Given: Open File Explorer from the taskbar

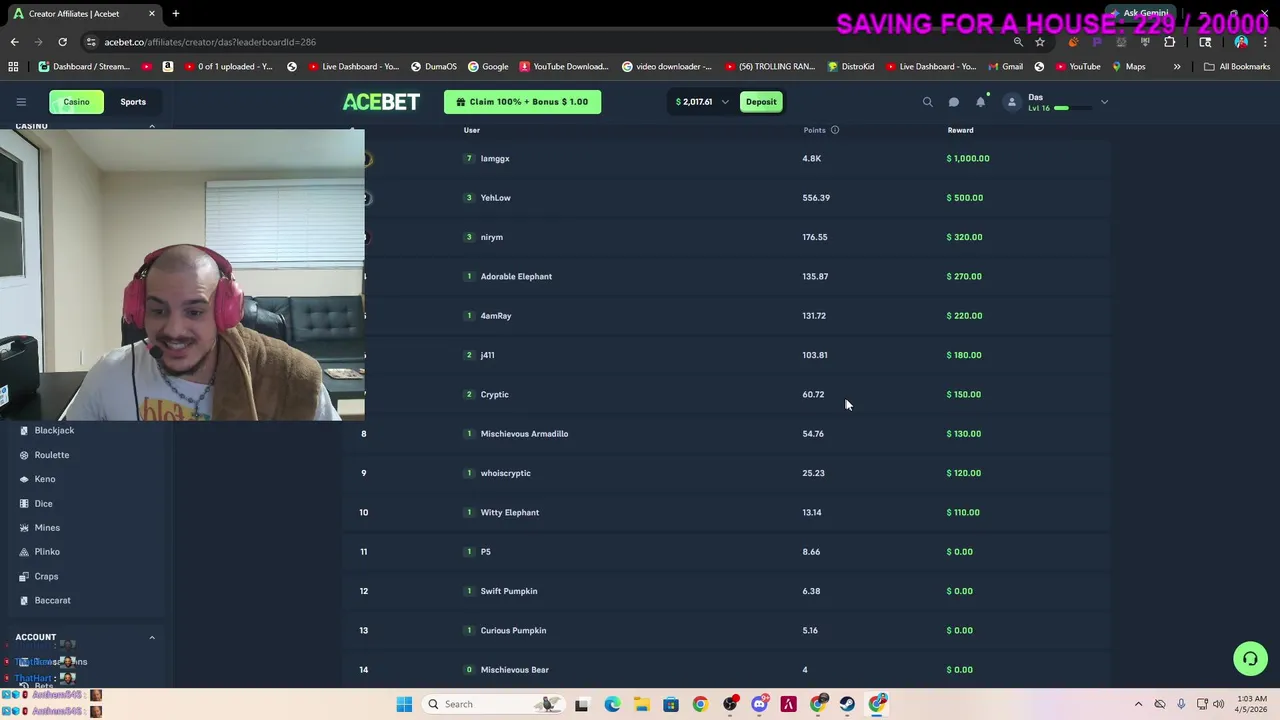Looking at the screenshot, I should coord(641,704).
